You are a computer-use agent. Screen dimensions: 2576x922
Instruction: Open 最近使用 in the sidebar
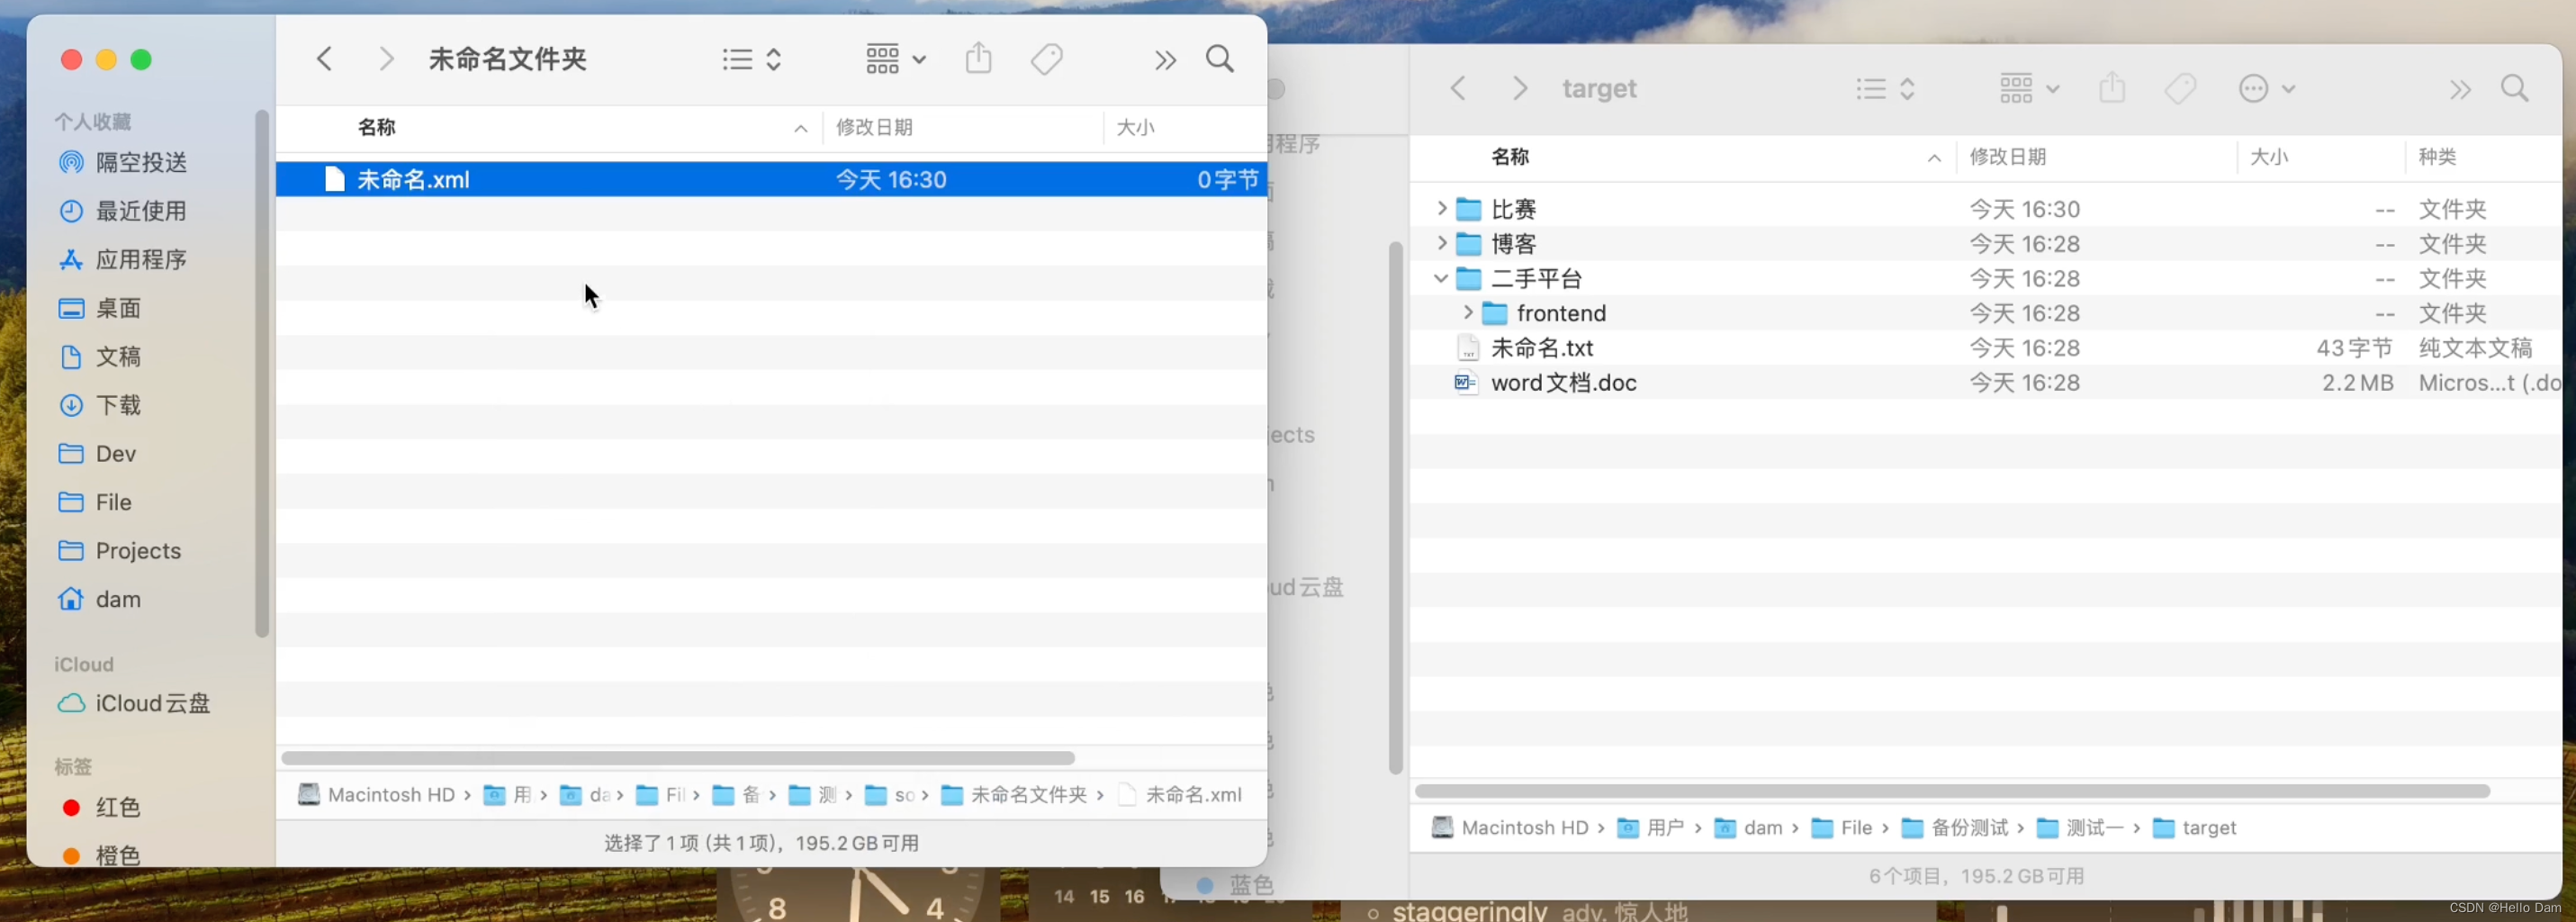click(x=142, y=211)
